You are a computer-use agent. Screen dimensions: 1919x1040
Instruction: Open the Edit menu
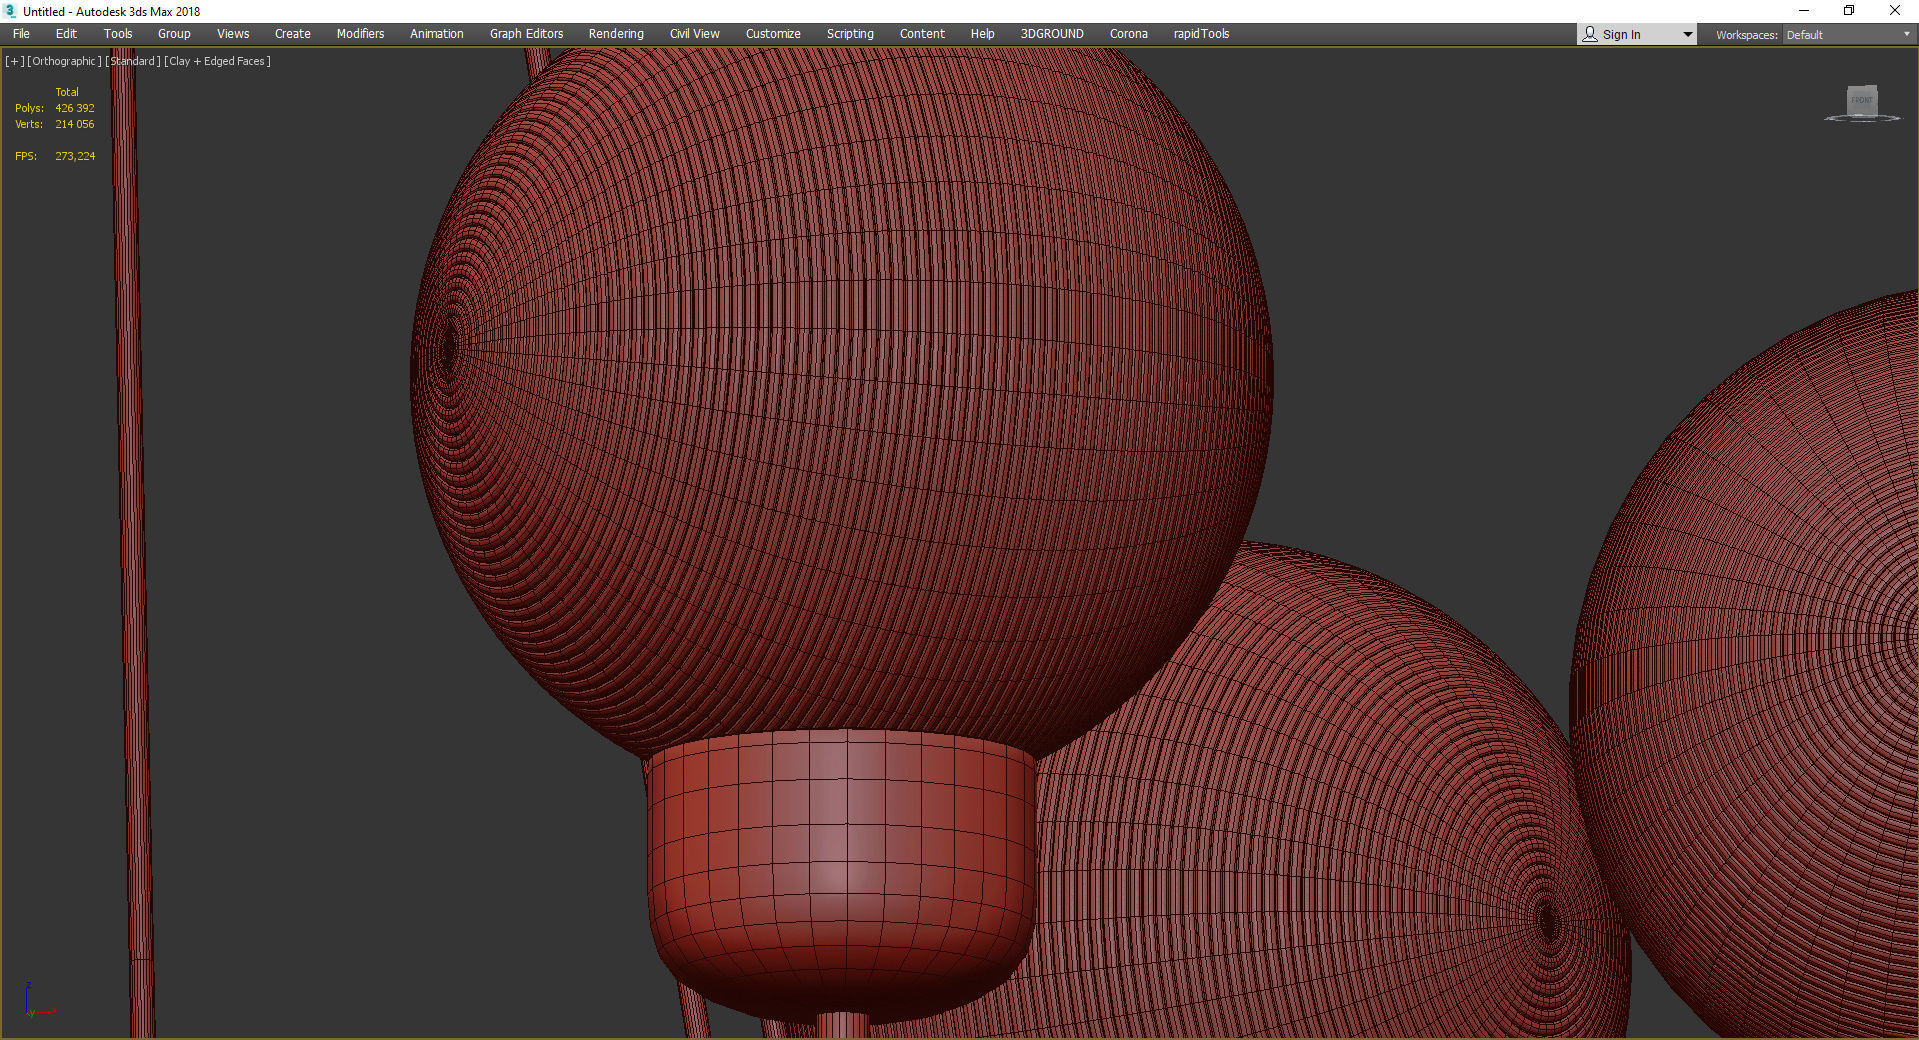pos(66,34)
